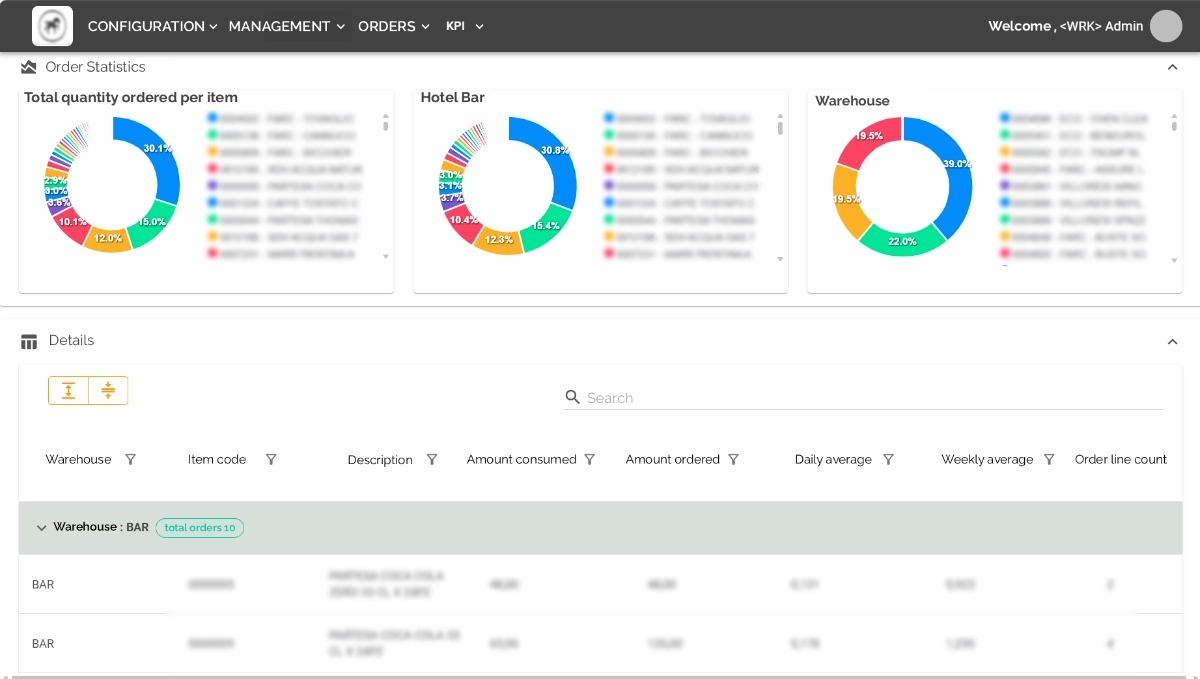This screenshot has height=679, width=1200.
Task: Open the MANAGEMENT menu
Action: click(286, 26)
